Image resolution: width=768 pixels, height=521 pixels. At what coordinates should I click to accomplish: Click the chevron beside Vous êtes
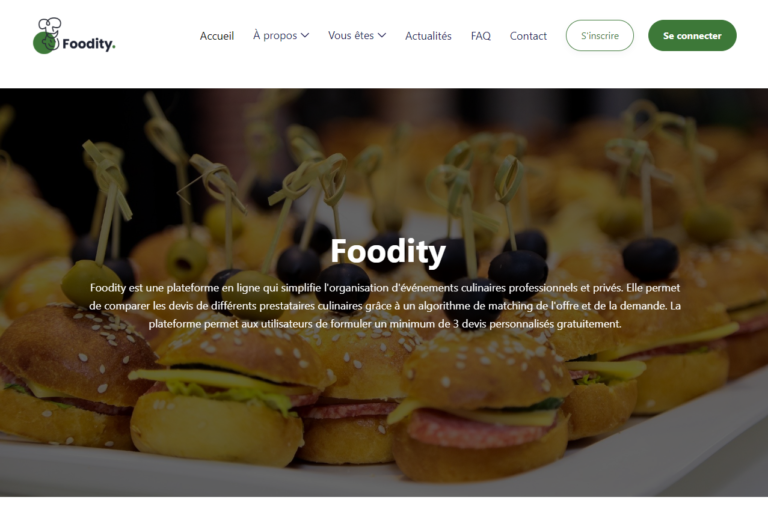[382, 35]
